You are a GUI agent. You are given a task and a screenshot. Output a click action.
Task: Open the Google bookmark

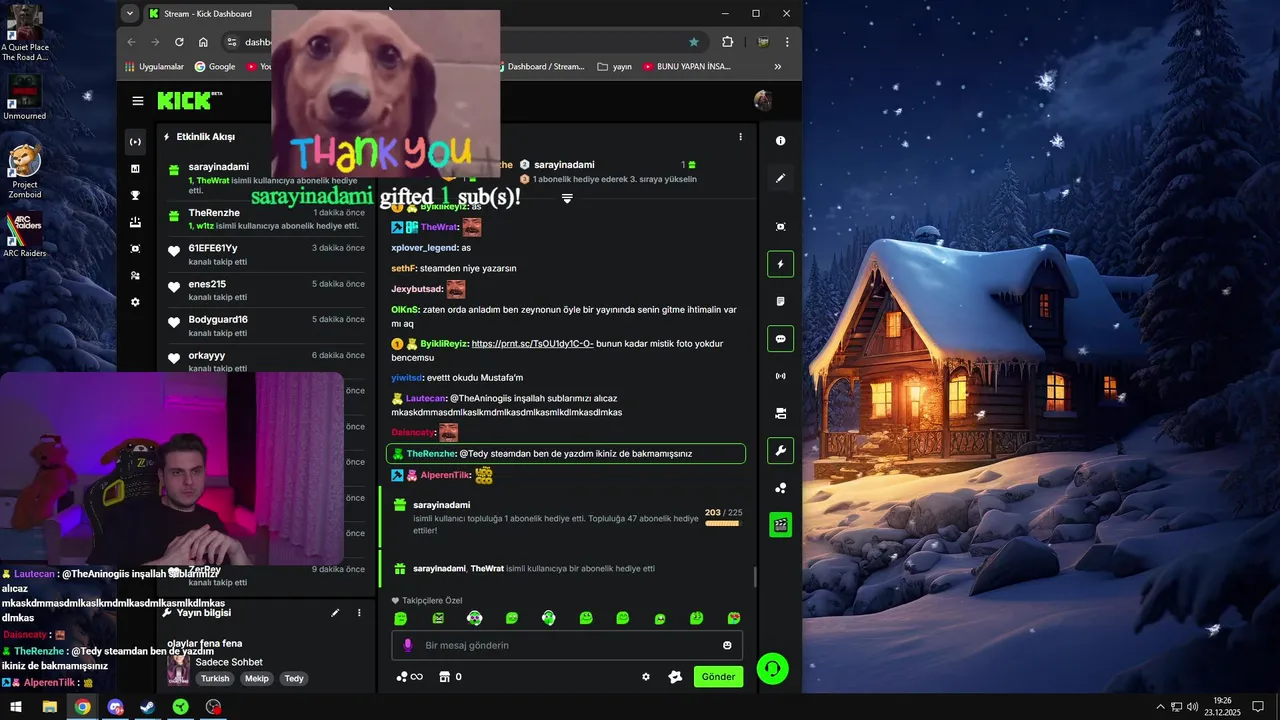coord(215,67)
